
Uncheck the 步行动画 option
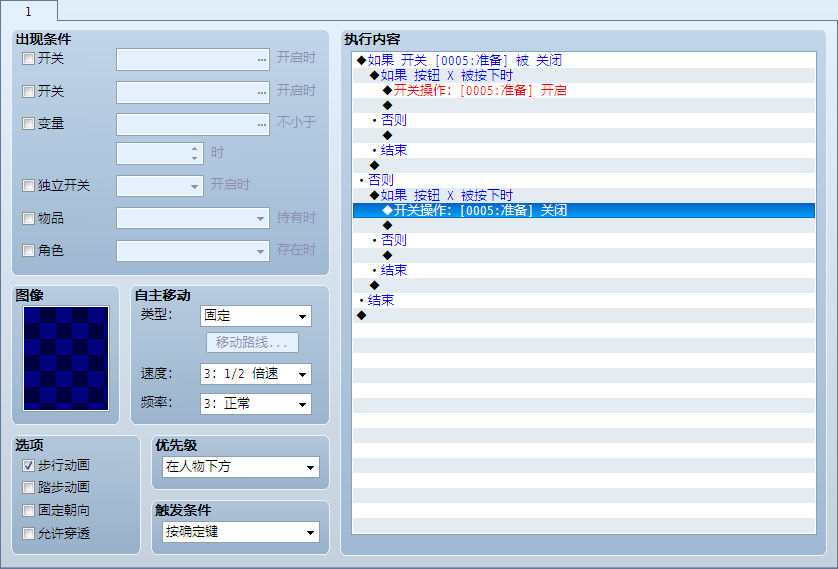point(28,465)
